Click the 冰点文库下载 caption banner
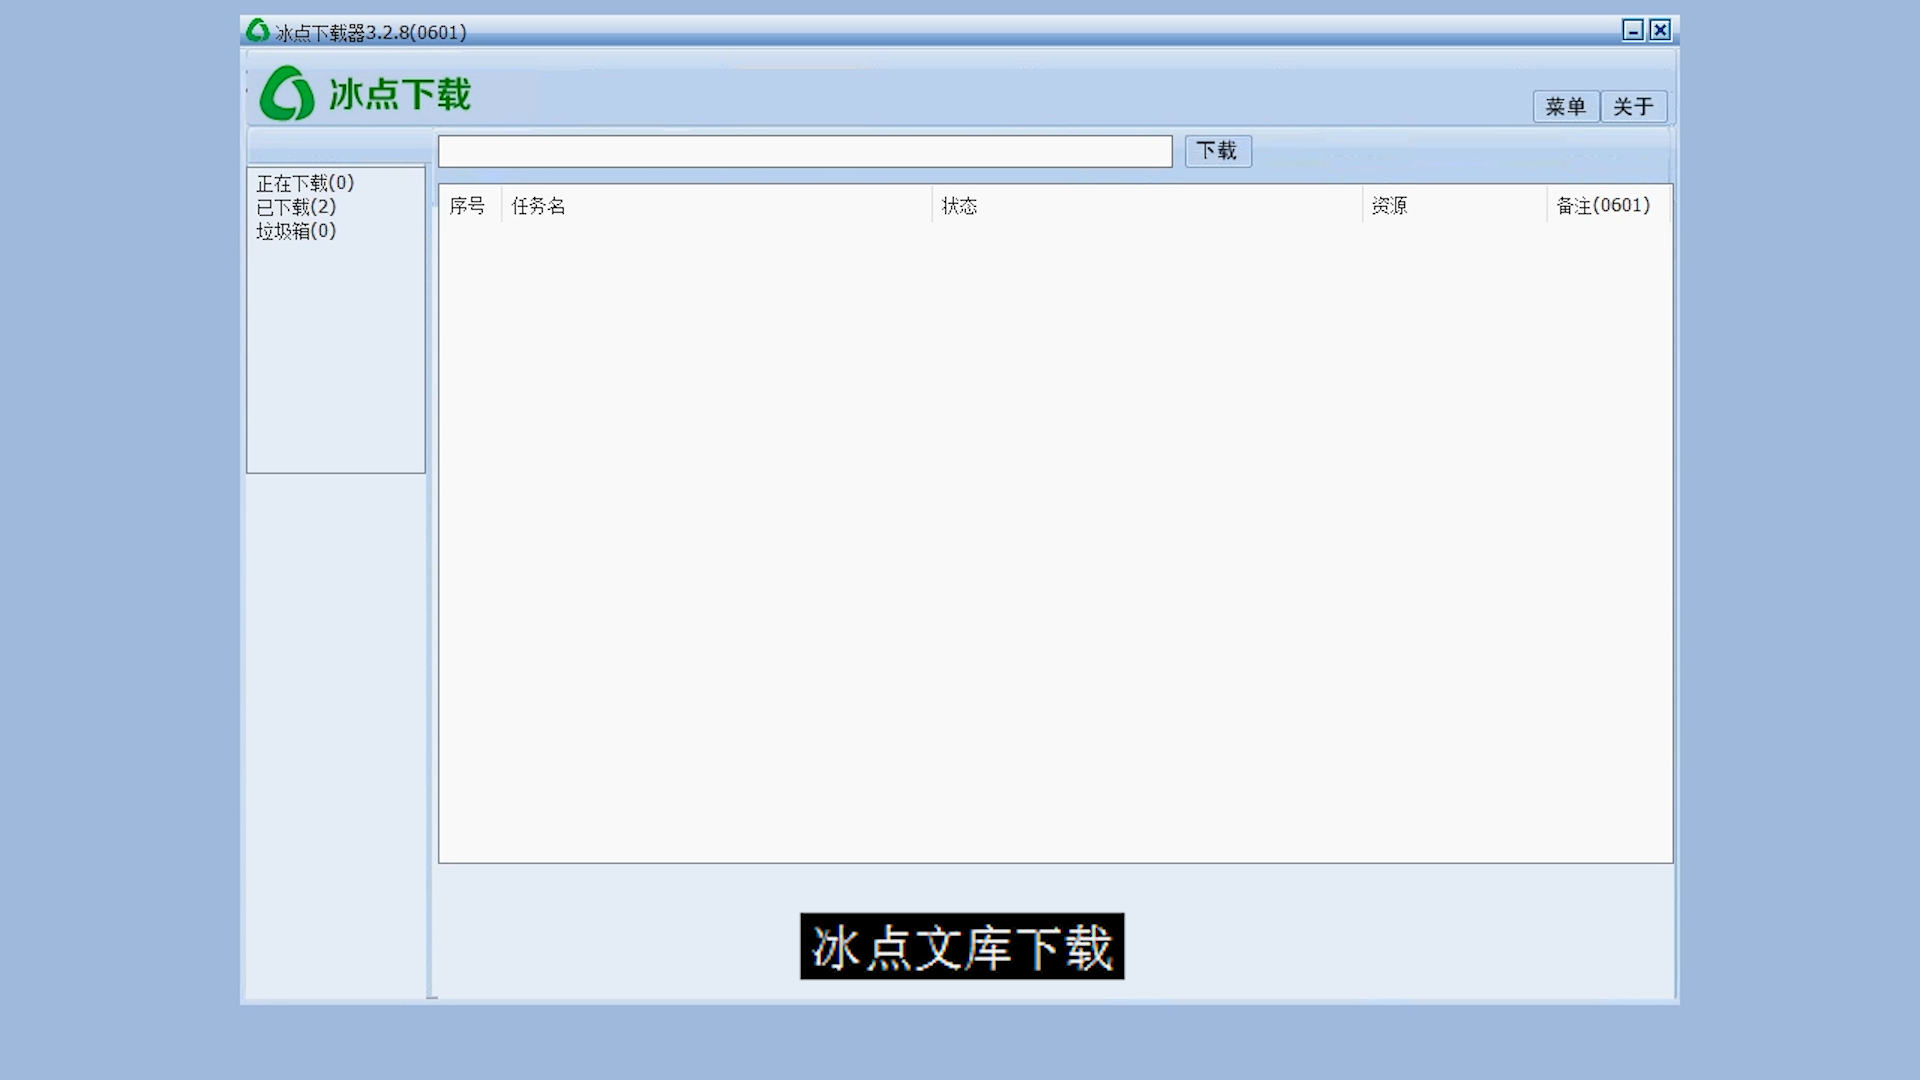 click(961, 946)
